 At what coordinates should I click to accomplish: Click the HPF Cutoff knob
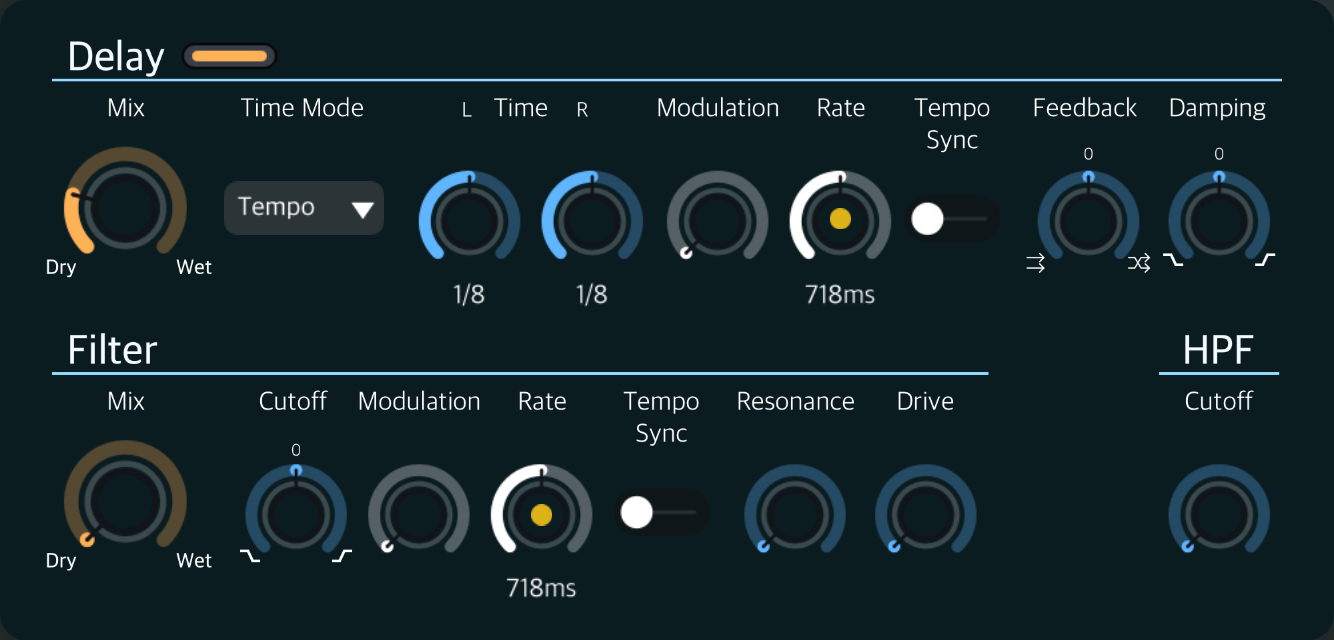pos(1218,514)
